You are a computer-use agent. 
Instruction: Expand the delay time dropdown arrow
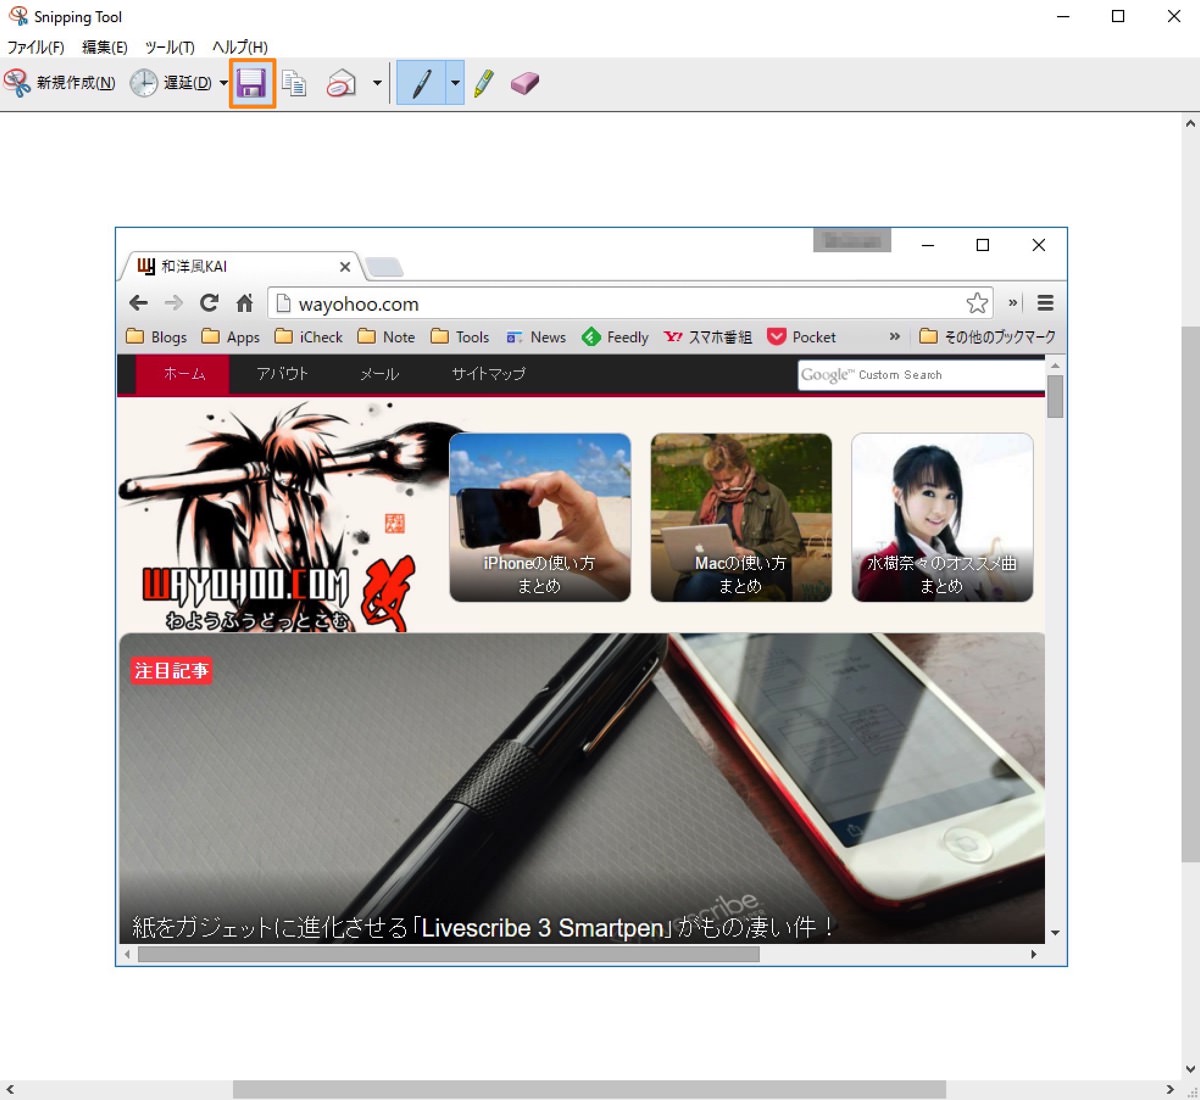(x=223, y=83)
